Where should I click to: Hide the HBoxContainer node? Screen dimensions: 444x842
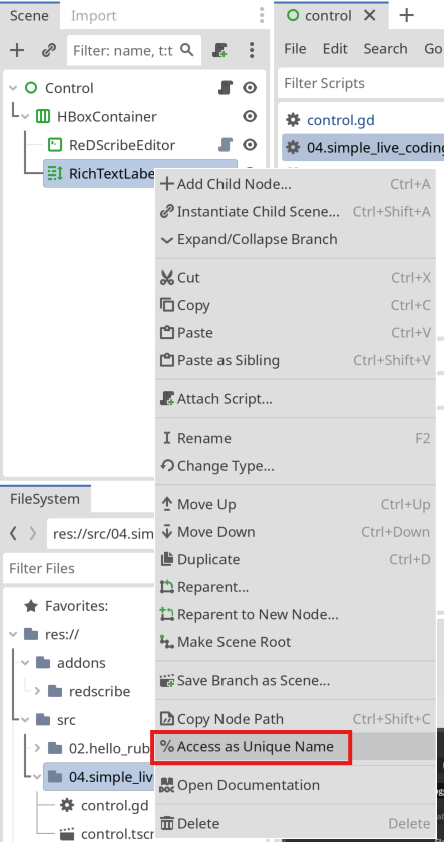click(250, 116)
